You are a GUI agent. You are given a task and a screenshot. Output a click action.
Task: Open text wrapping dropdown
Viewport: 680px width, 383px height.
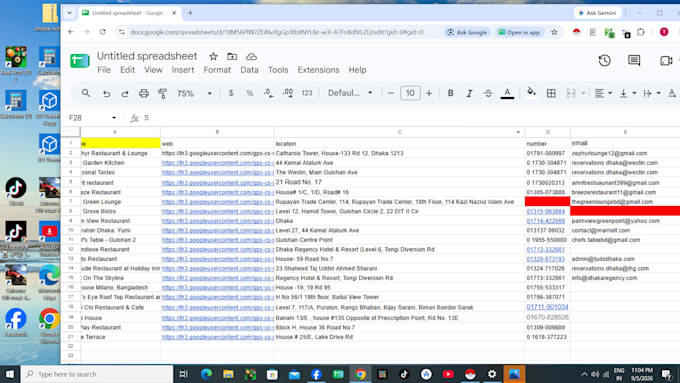[651, 93]
